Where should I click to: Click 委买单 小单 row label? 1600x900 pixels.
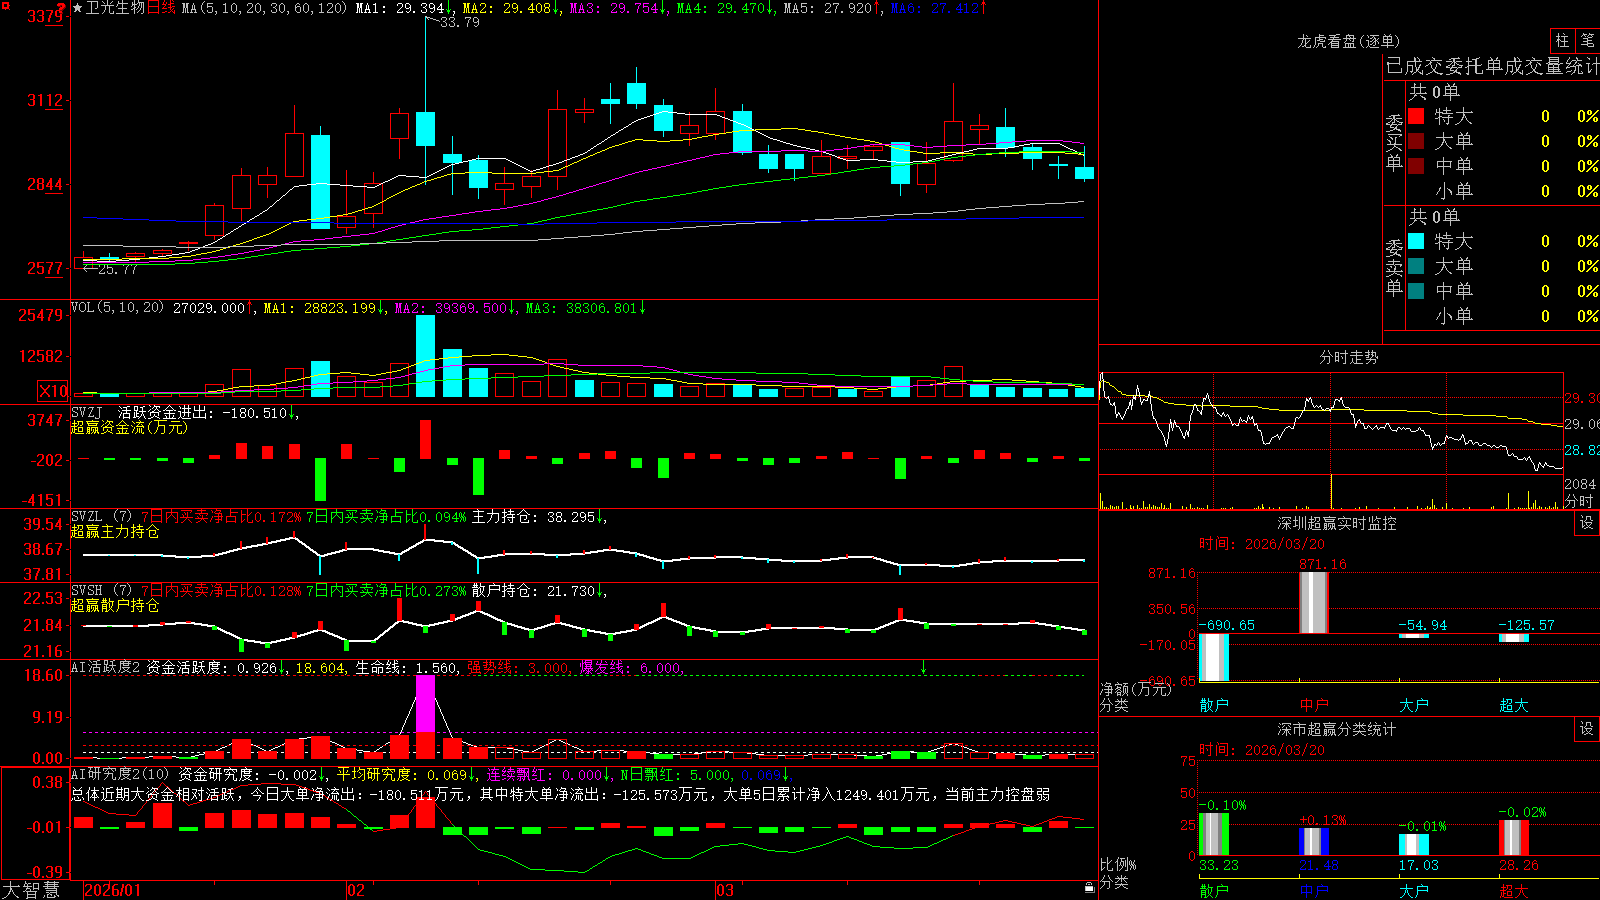(x=1454, y=191)
